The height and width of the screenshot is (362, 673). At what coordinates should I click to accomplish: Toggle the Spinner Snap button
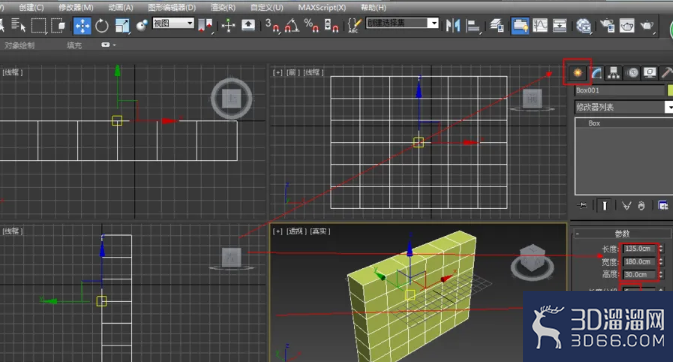coord(331,25)
